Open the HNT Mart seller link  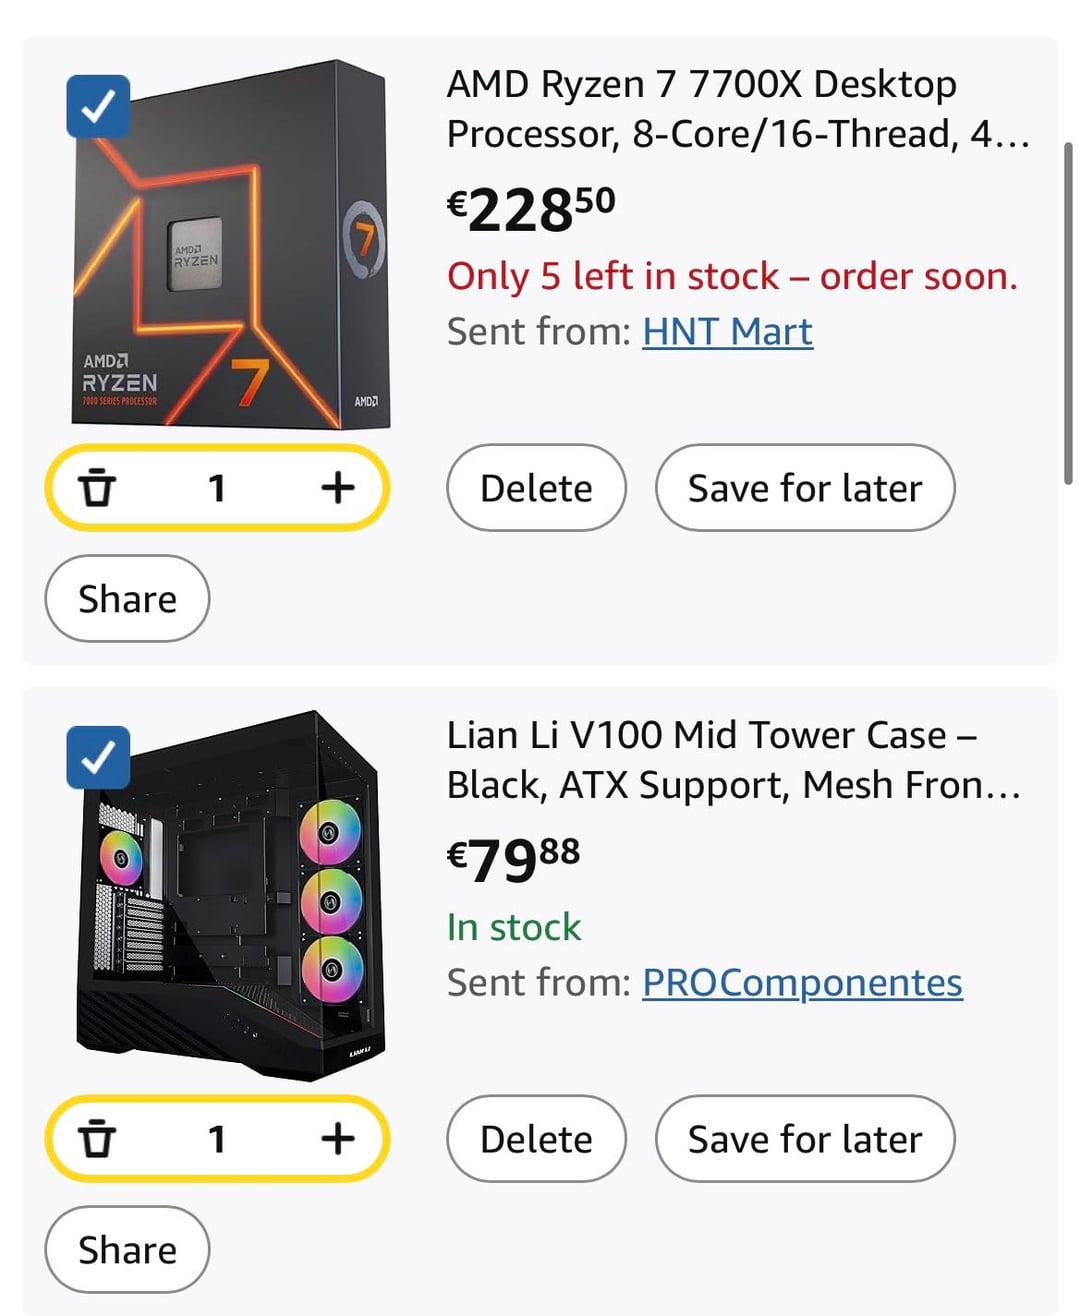727,331
